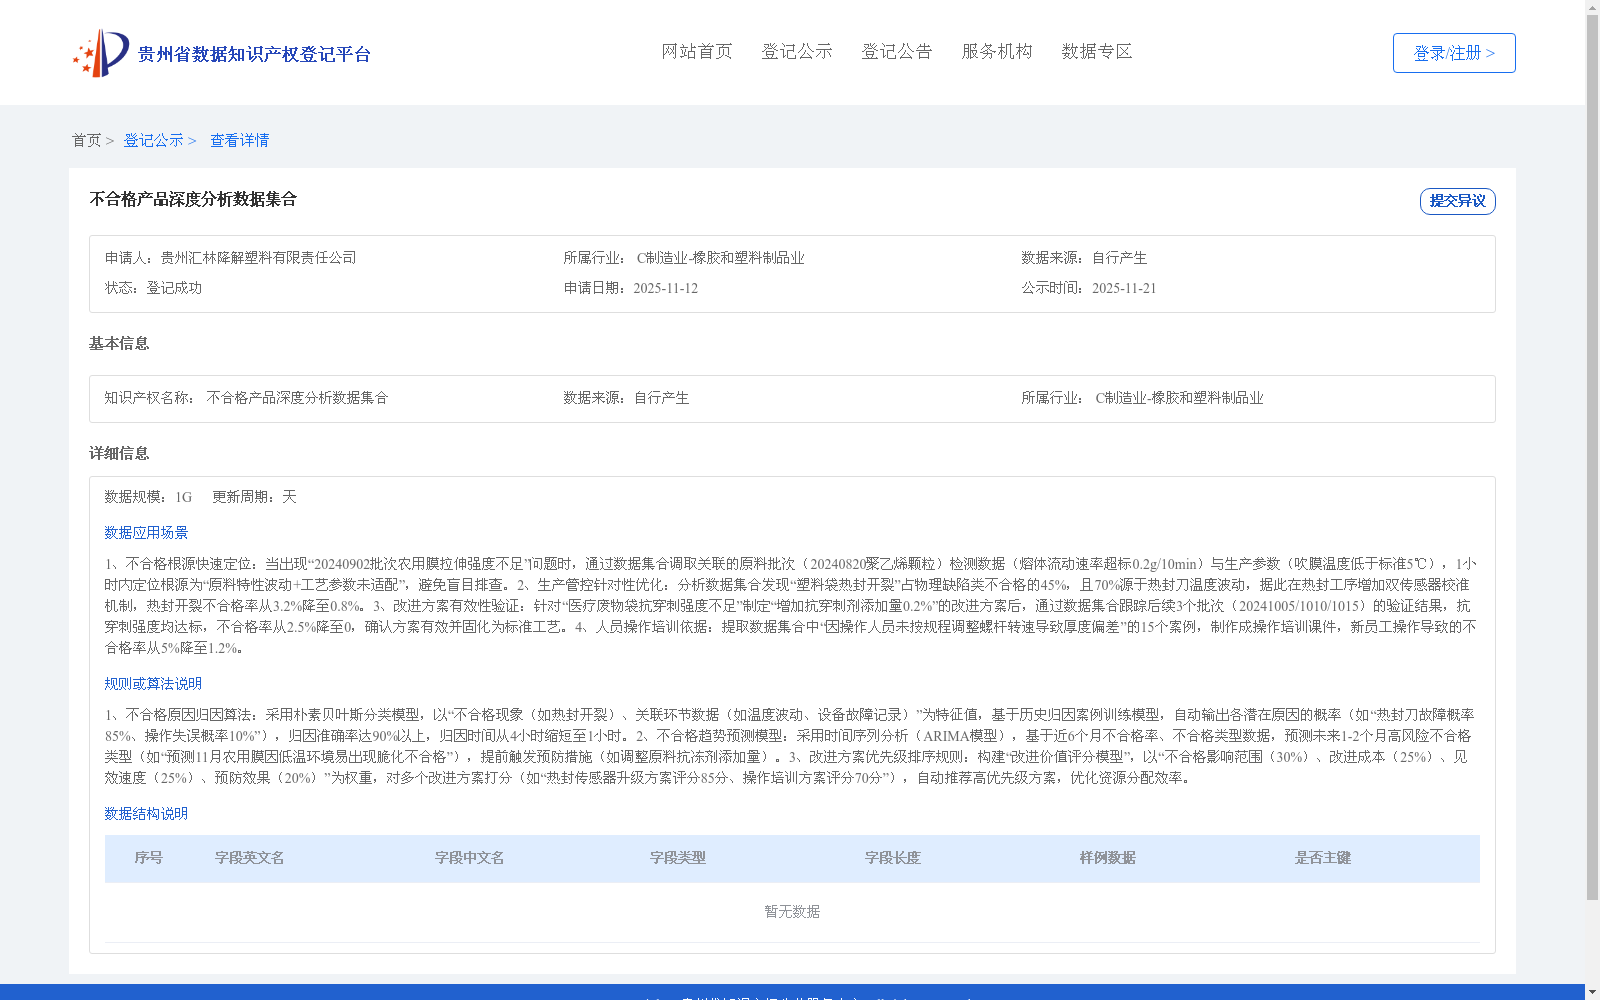Click applicant name 贵州汇林降解塑料有限责任公司
The width and height of the screenshot is (1600, 1000).
tap(258, 258)
